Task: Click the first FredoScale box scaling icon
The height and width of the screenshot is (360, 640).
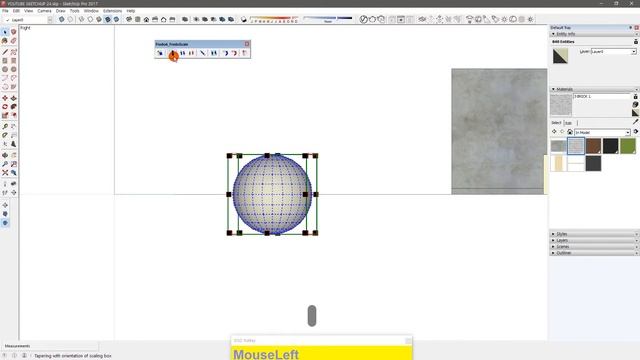Action: click(x=160, y=53)
